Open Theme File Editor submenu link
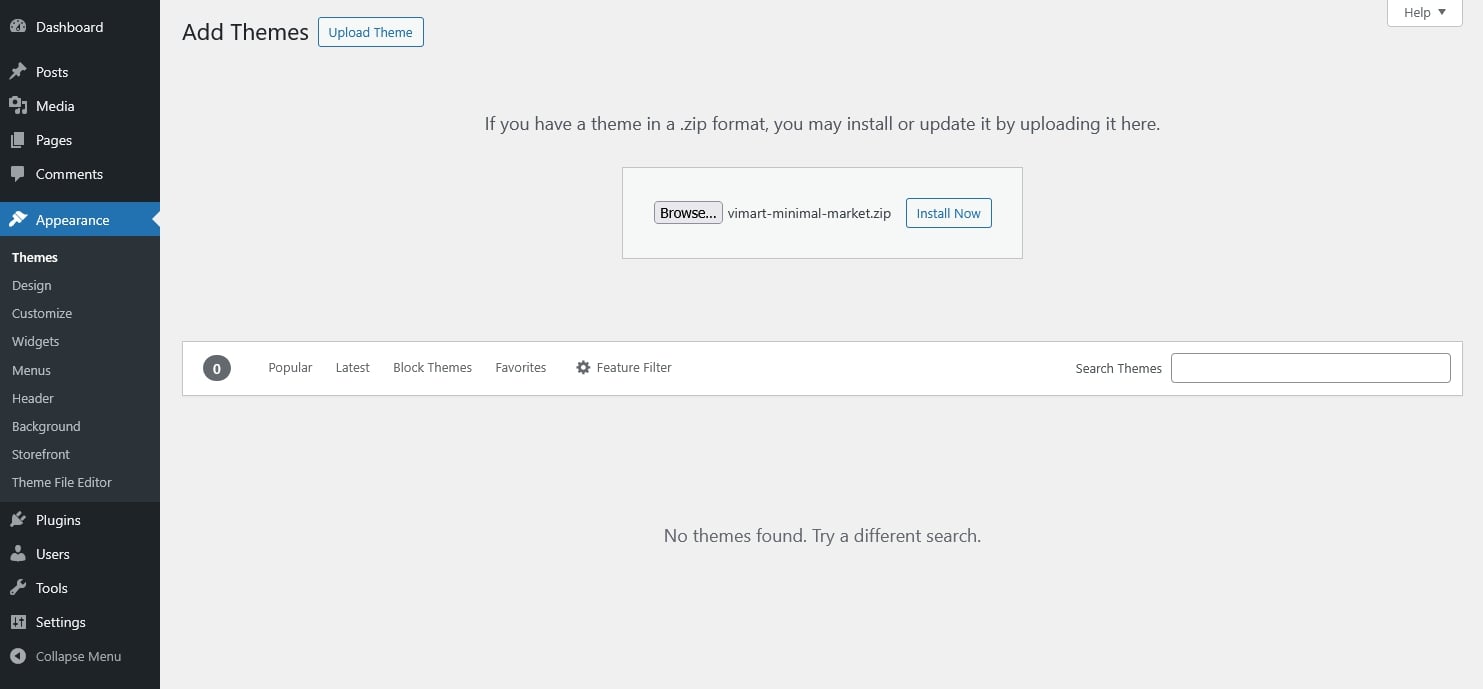 coord(62,482)
